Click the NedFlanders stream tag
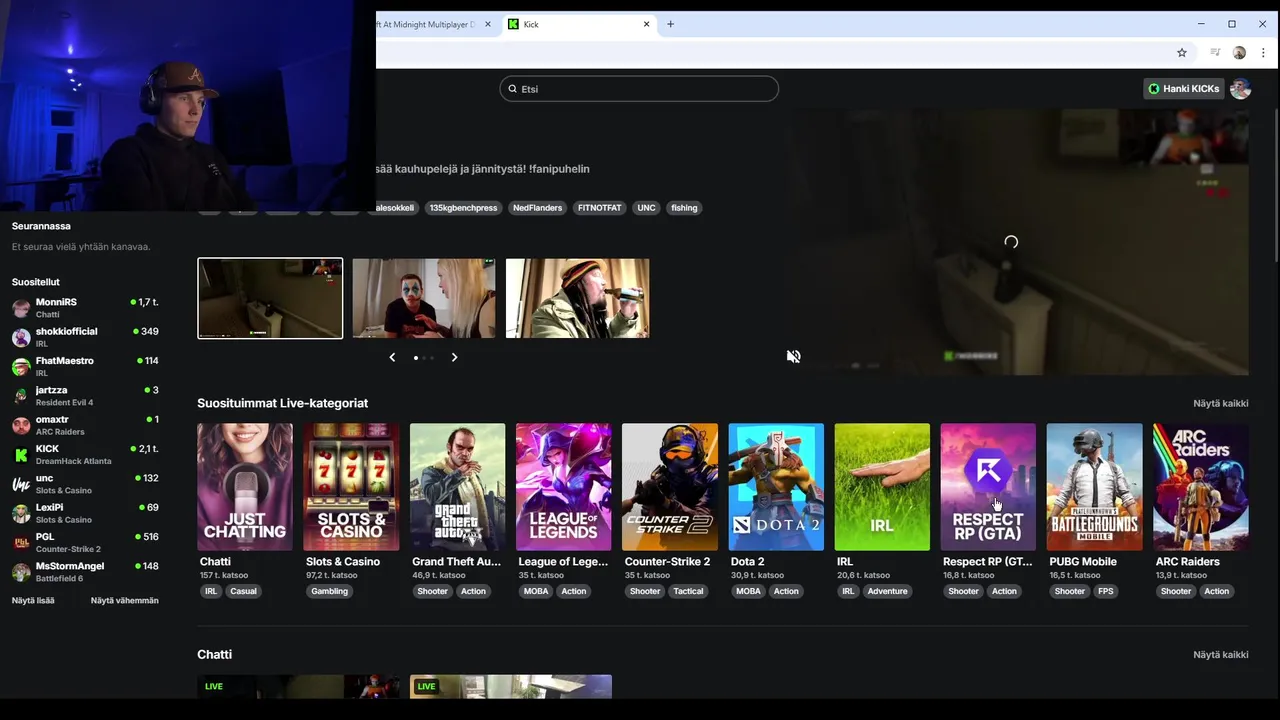 pyautogui.click(x=537, y=208)
